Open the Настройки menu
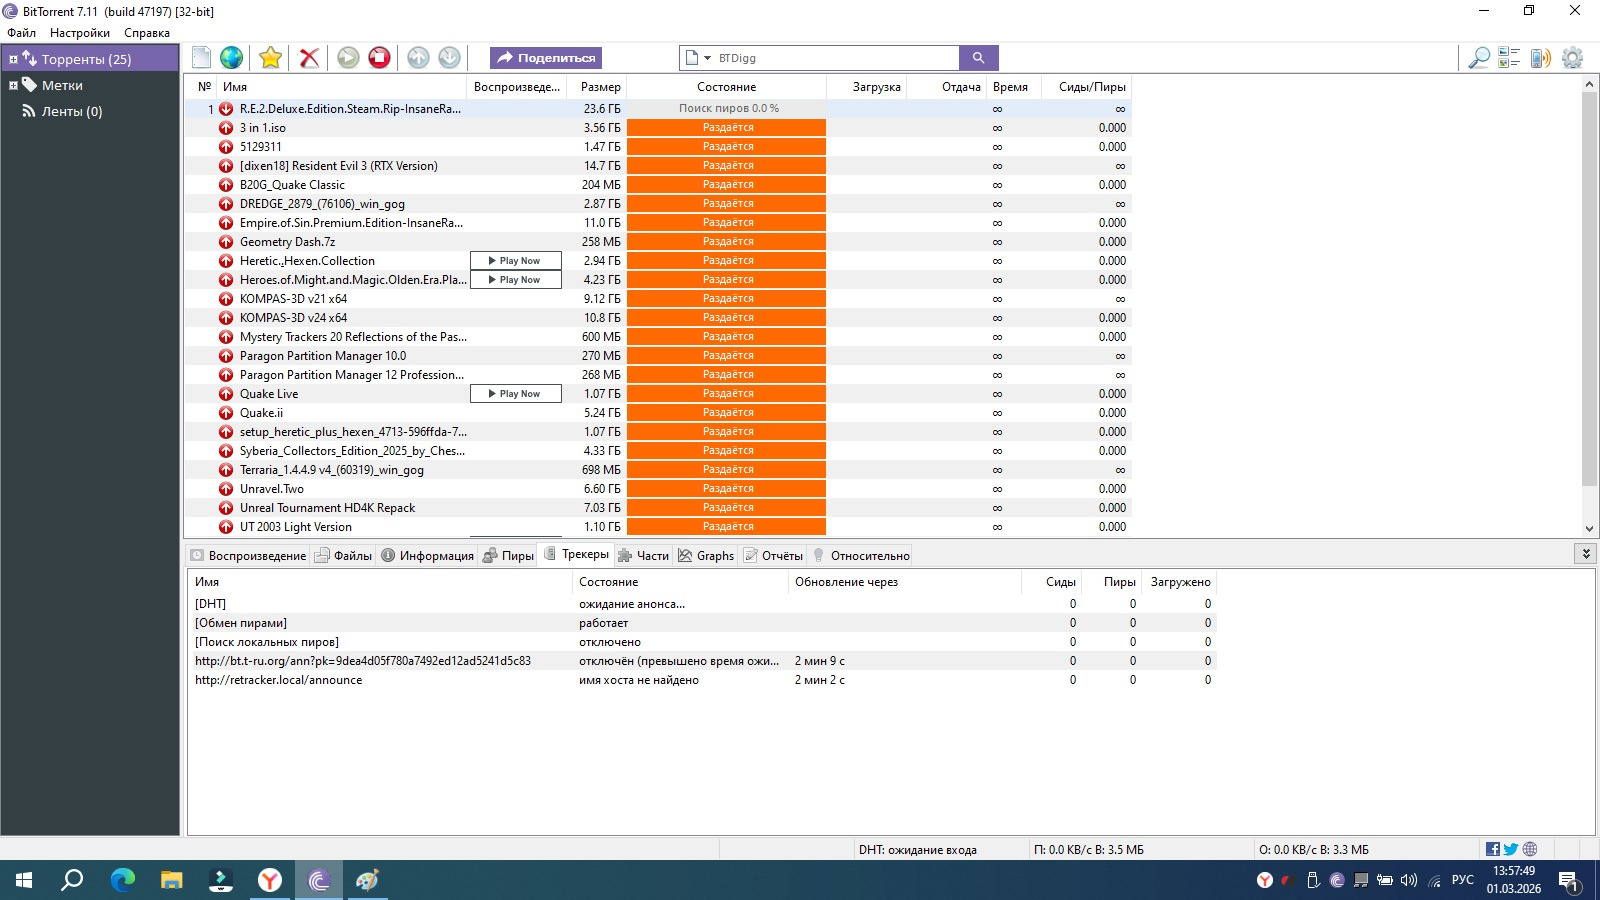The height and width of the screenshot is (900, 1600). pyautogui.click(x=80, y=33)
